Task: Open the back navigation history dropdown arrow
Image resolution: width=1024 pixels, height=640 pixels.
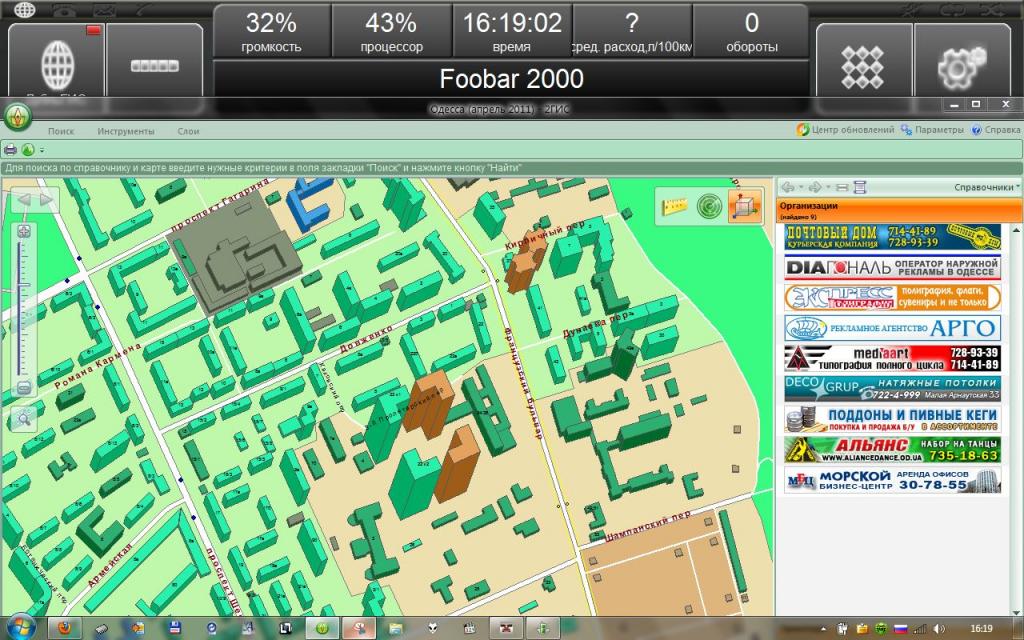Action: [802, 187]
